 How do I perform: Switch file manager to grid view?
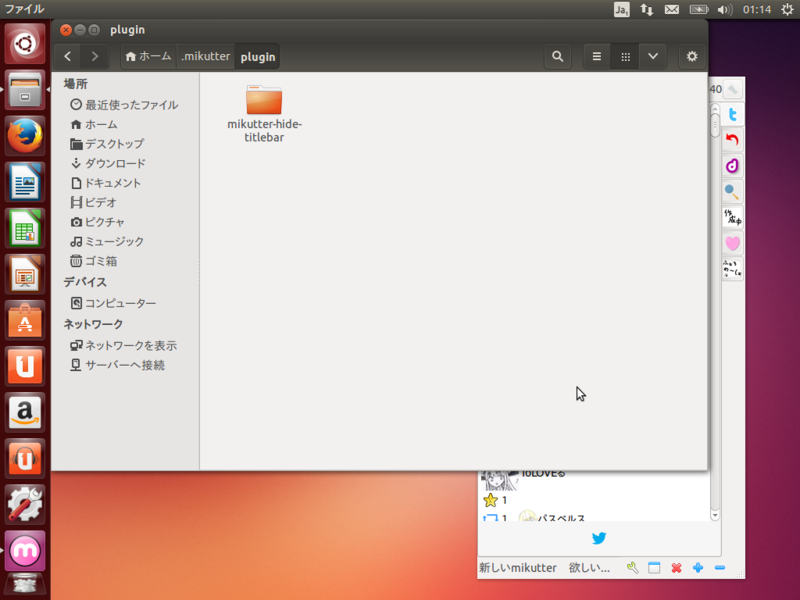[625, 57]
